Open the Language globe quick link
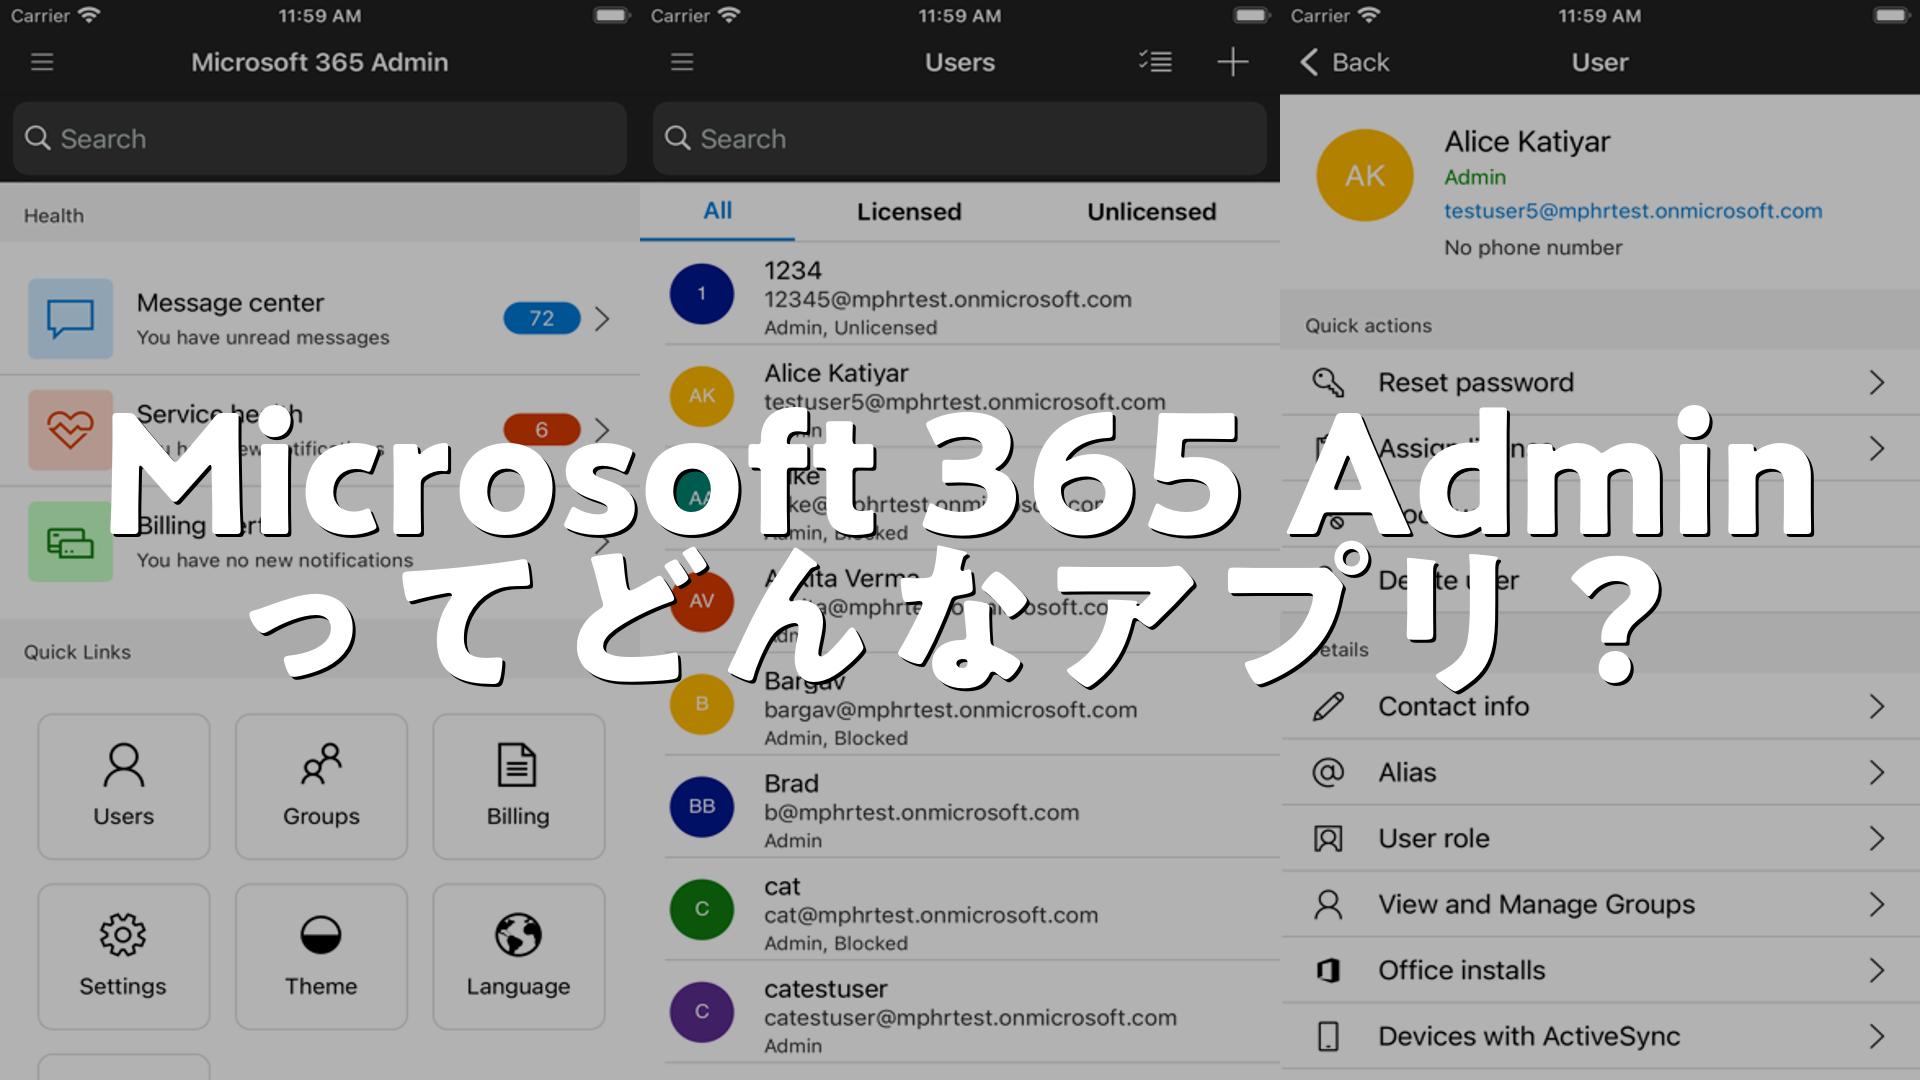 [518, 956]
